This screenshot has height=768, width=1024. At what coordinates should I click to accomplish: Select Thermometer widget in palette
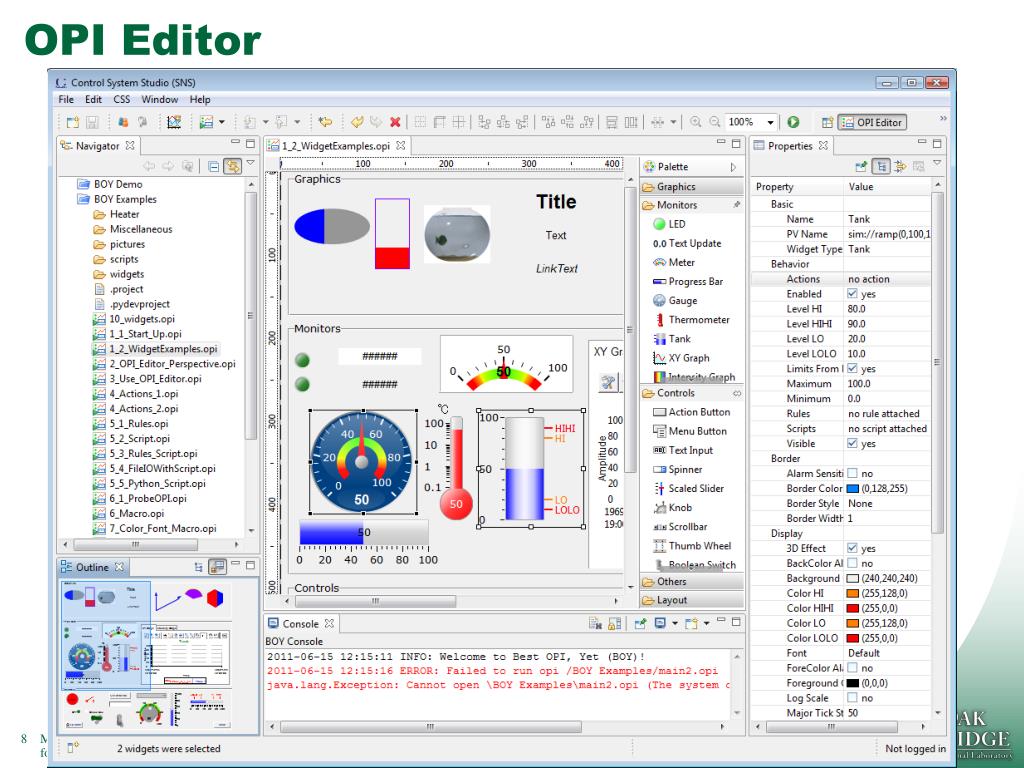[692, 319]
